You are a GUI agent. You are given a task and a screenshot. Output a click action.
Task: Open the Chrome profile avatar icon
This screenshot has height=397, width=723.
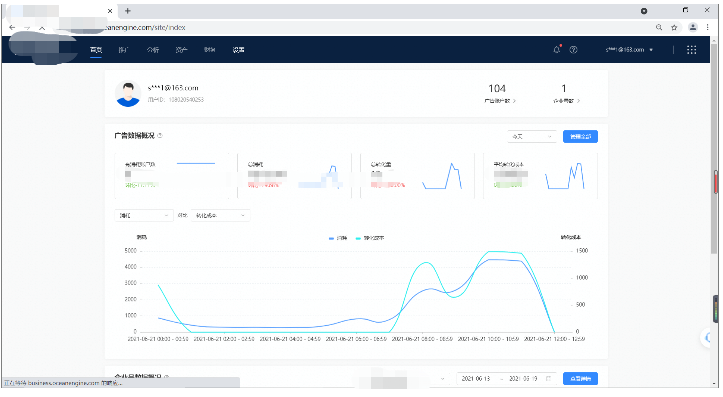(693, 27)
